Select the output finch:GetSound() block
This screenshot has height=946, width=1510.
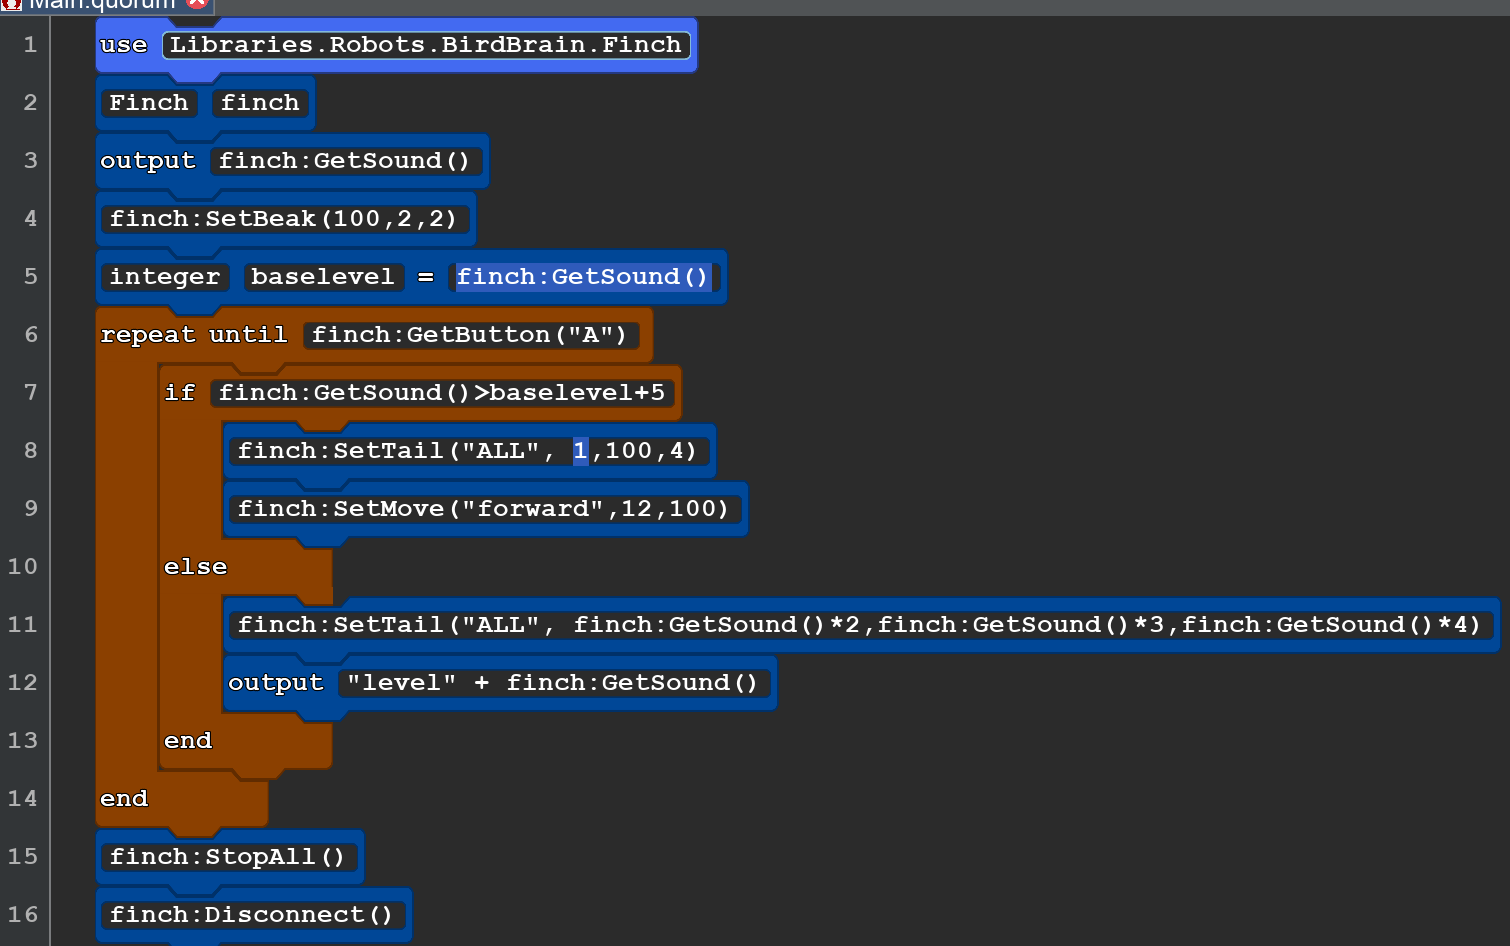[148, 160]
